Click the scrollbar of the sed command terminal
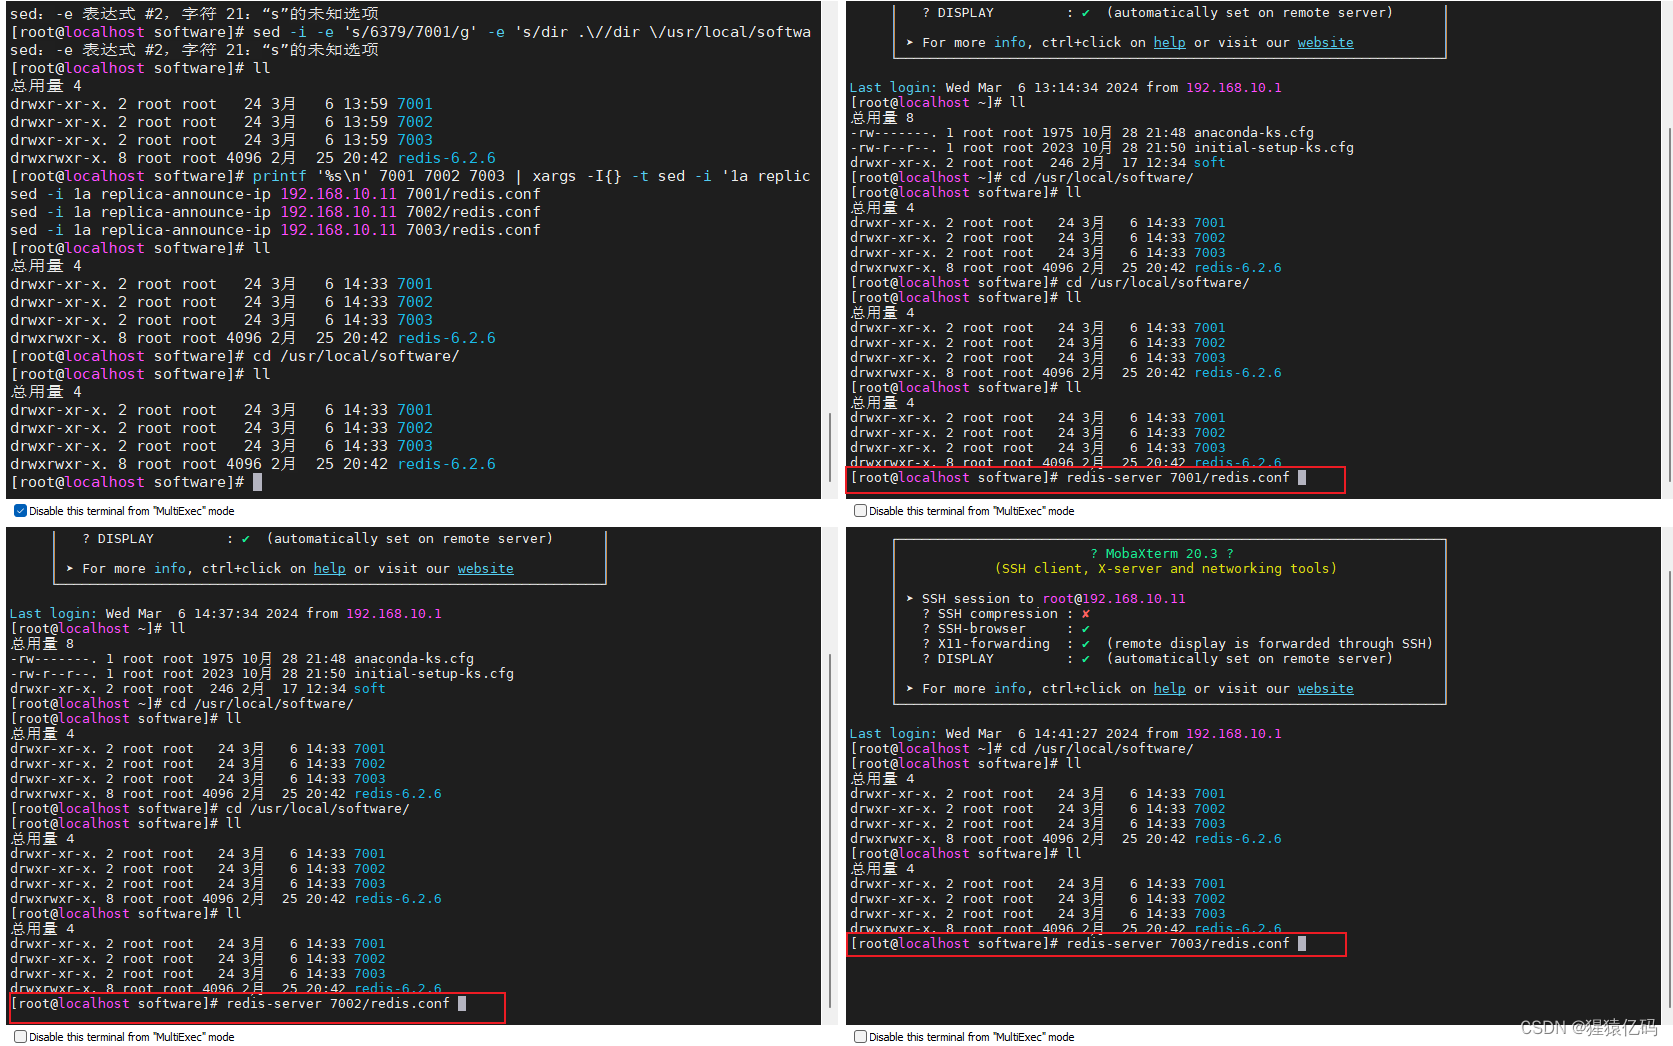Viewport: 1673px width, 1046px height. coord(830,447)
